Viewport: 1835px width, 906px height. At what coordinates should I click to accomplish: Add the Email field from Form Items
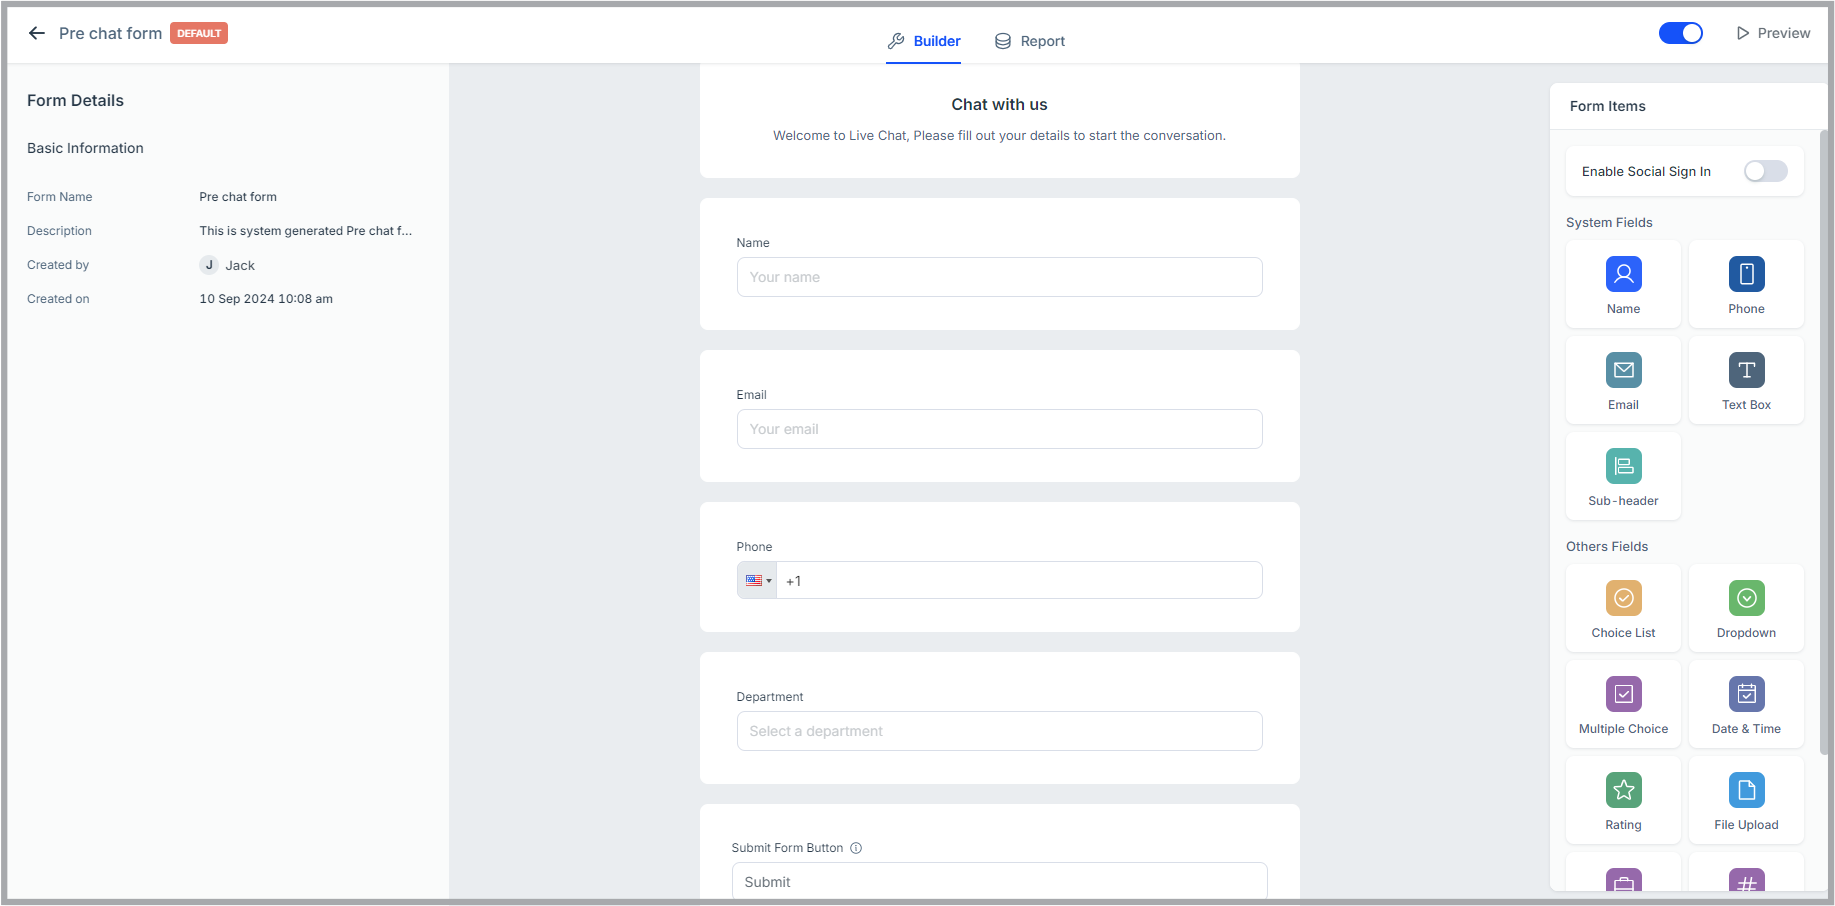click(1623, 379)
